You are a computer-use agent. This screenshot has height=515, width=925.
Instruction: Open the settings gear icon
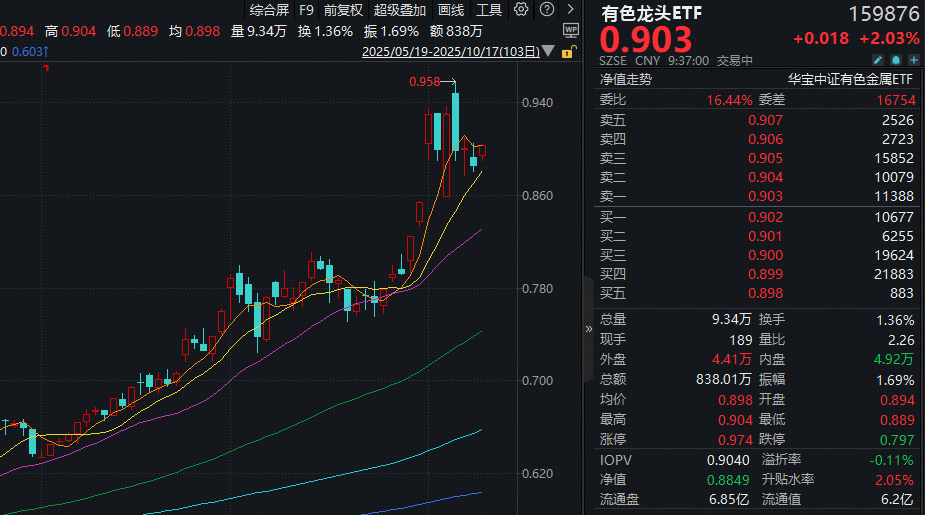coord(521,10)
